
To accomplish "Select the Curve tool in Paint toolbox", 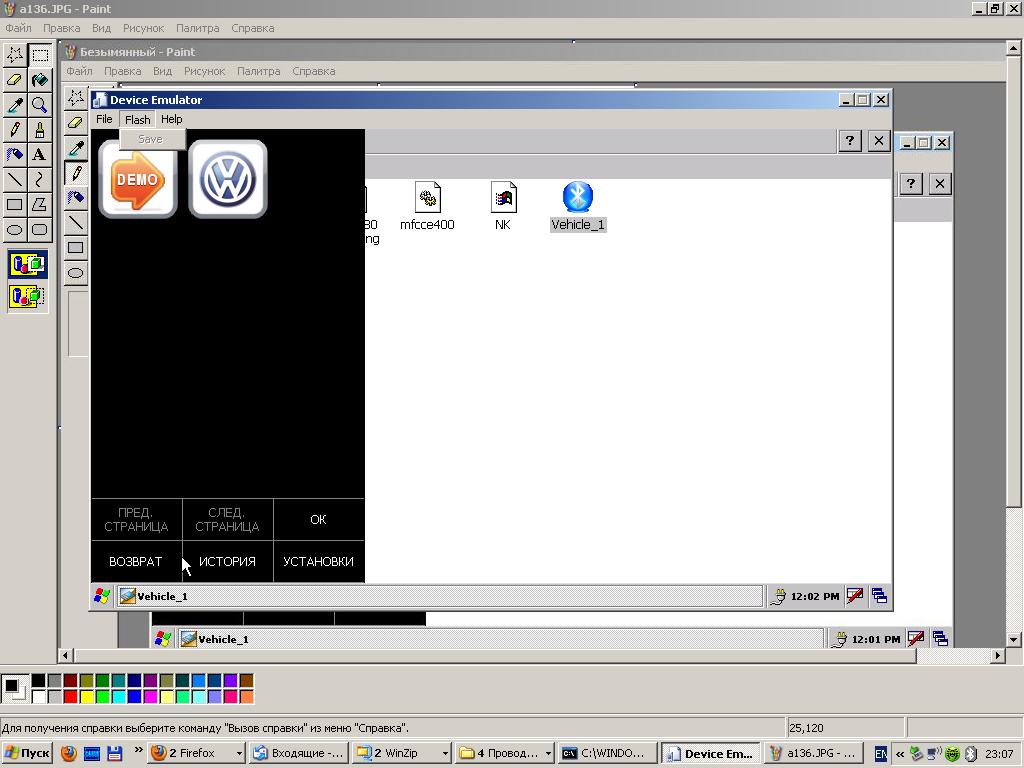I will 39,180.
